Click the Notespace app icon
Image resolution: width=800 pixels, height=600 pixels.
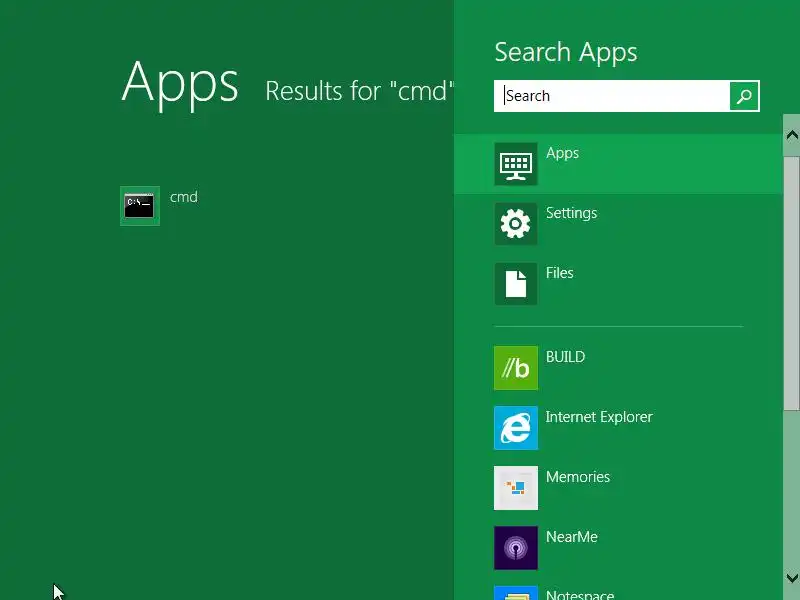[516, 593]
